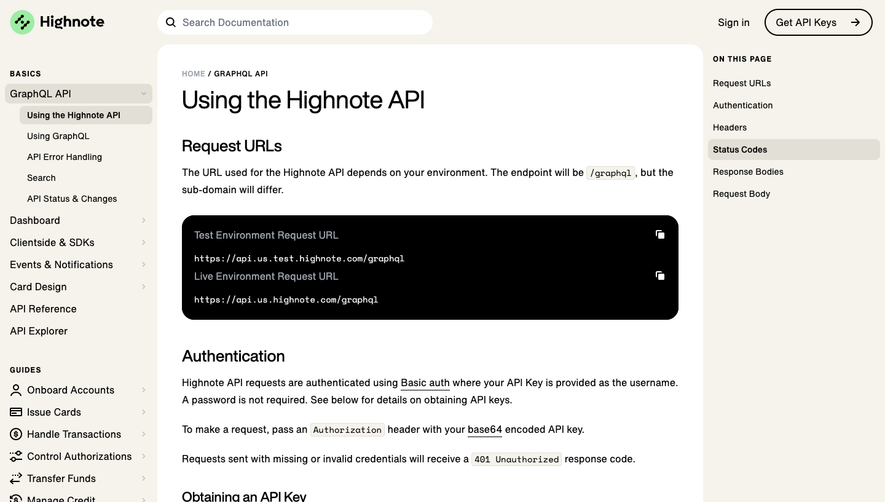
Task: Click the Get API Keys button
Action: 818,23
